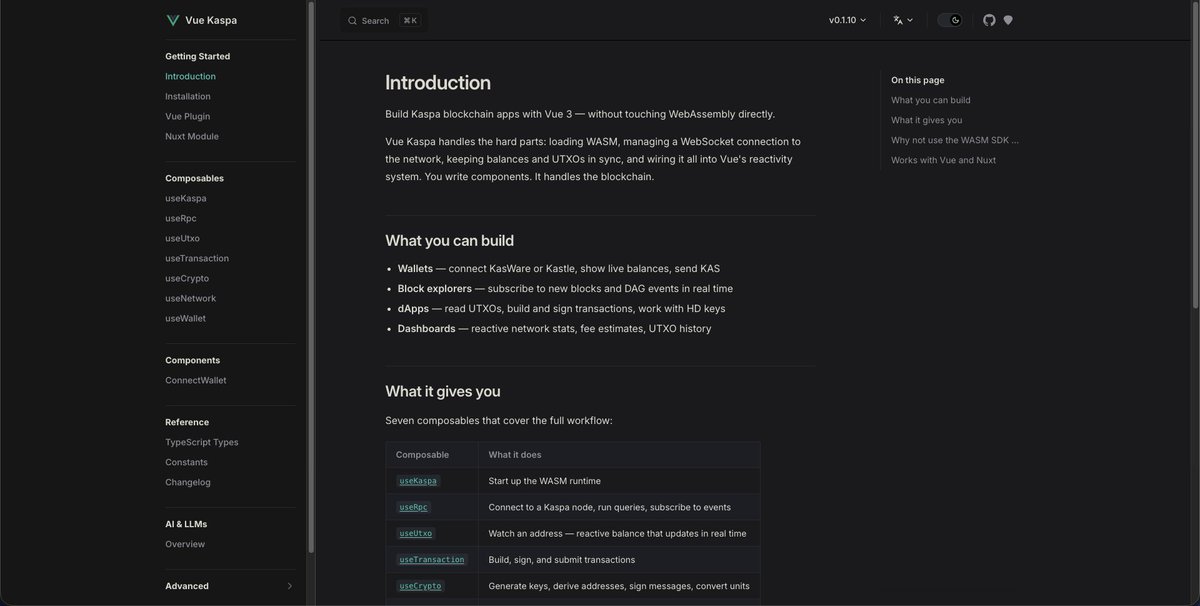Viewport: 1200px width, 606px height.
Task: Click the dApps bullet item
Action: (x=561, y=309)
